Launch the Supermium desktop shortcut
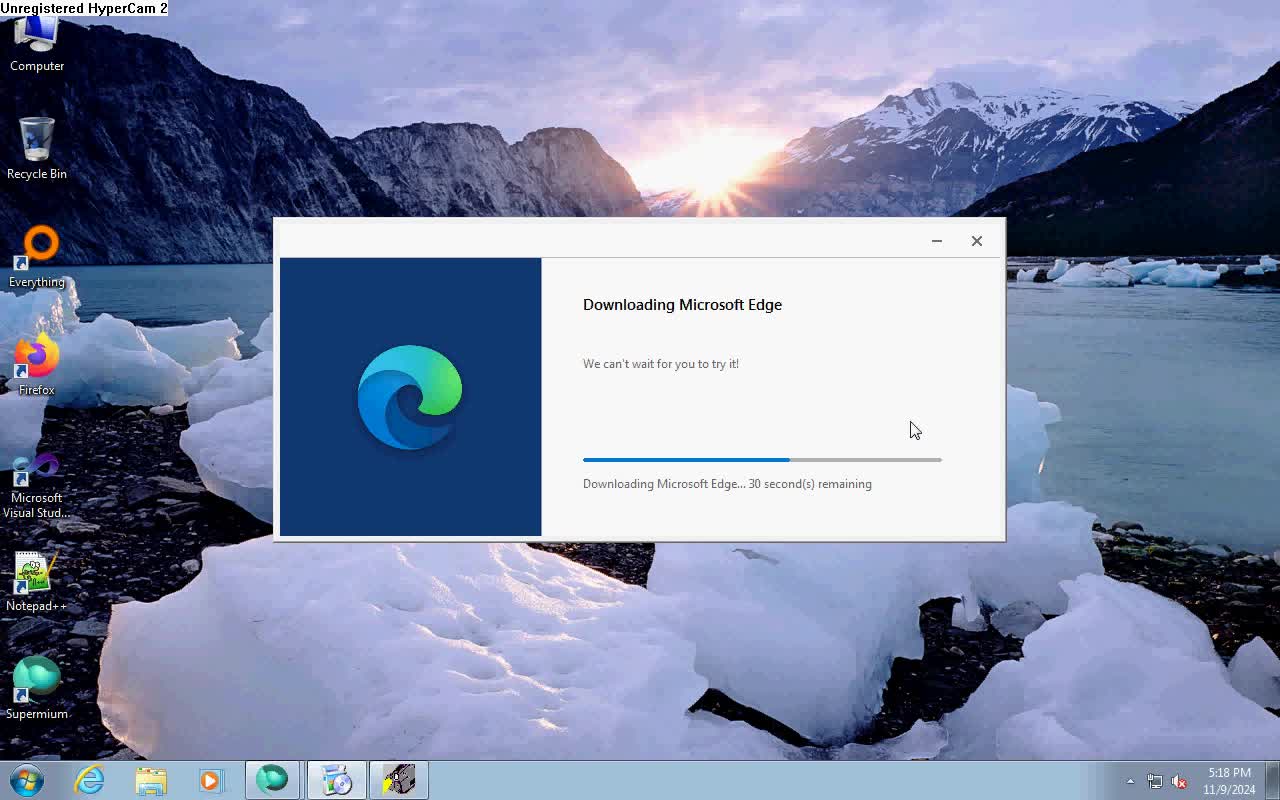Screen dimensions: 1280x800 pyautogui.click(x=37, y=689)
